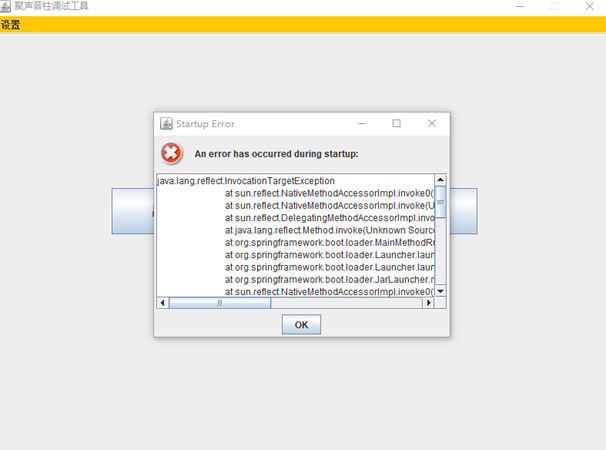This screenshot has height=450, width=606.
Task: Click OK in Startup Error dialog
Action: click(x=301, y=324)
